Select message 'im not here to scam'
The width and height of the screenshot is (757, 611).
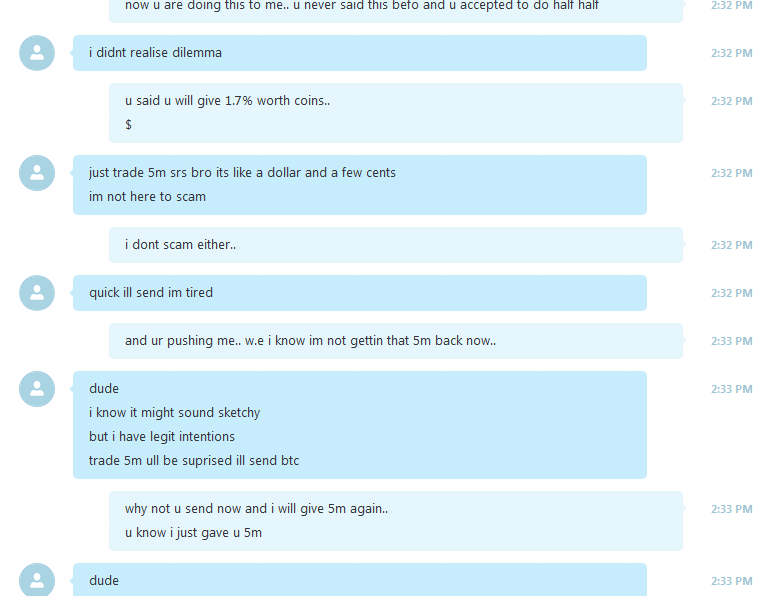click(x=147, y=197)
